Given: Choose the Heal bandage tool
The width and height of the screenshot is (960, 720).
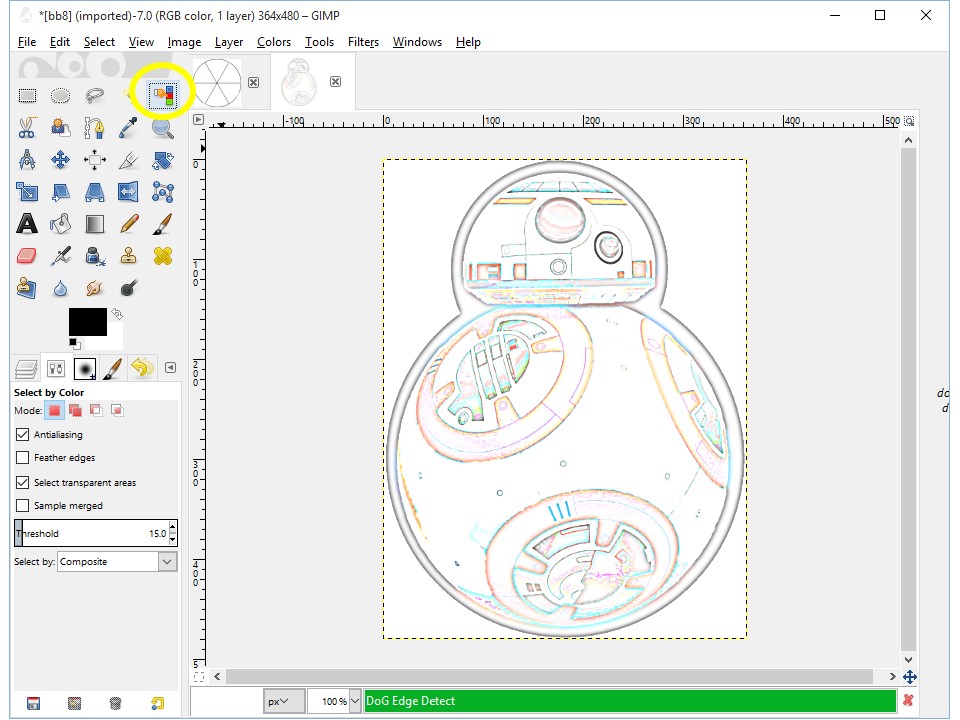Looking at the screenshot, I should pyautogui.click(x=162, y=256).
